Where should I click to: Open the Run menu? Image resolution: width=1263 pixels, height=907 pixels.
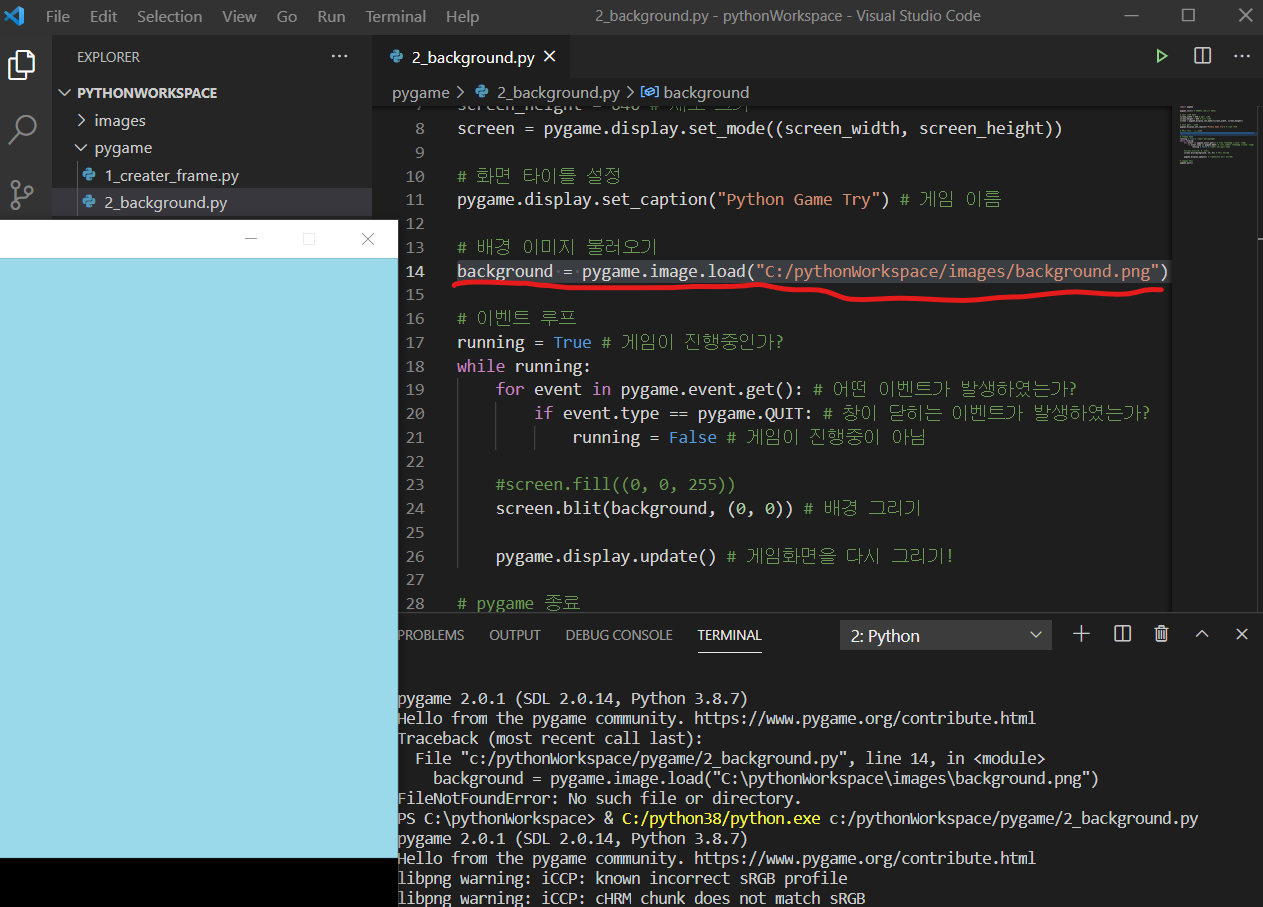[331, 16]
